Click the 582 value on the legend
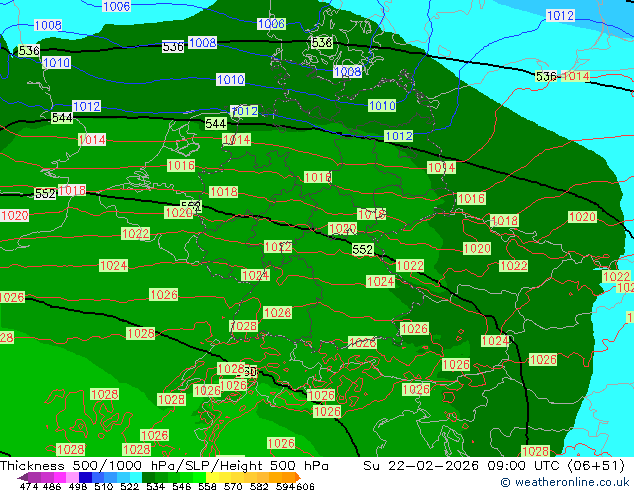Screen dimensions: 634x490 259,486
